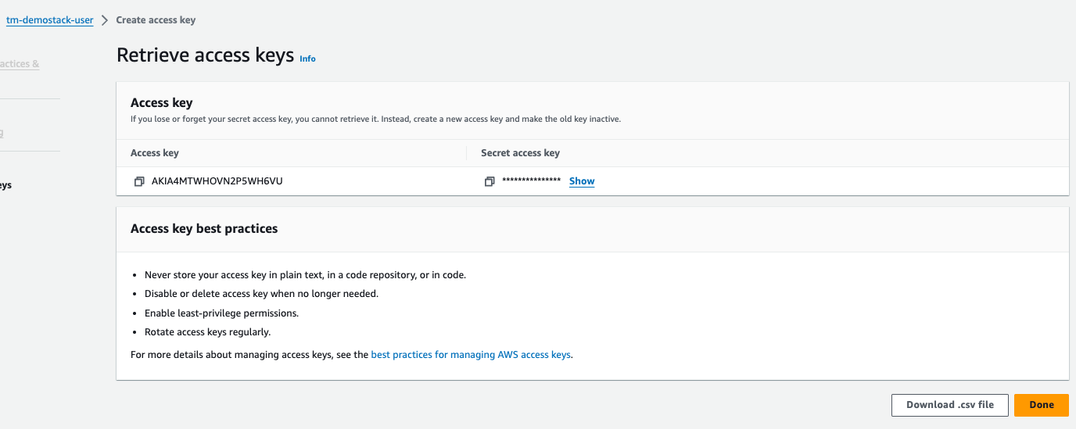Select the AKIA4MTWHOVN2P5WH6VU access key text

(x=217, y=181)
